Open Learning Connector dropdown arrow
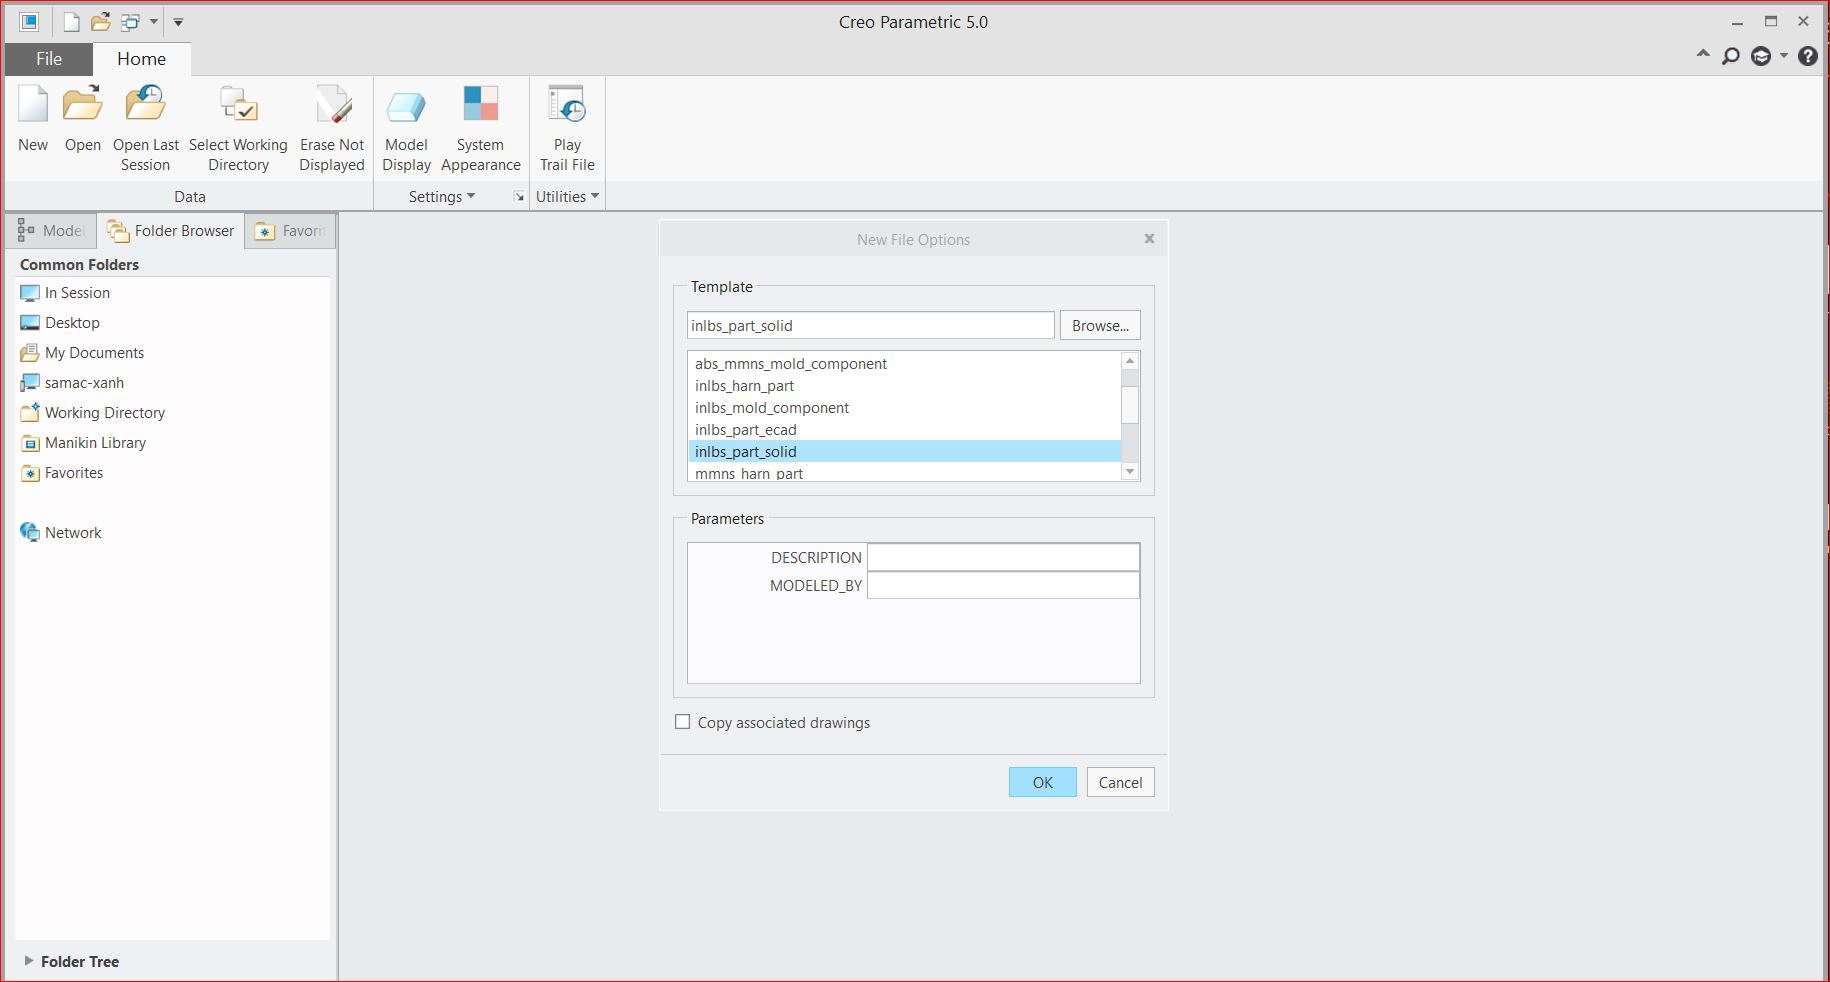1830x982 pixels. (1784, 57)
